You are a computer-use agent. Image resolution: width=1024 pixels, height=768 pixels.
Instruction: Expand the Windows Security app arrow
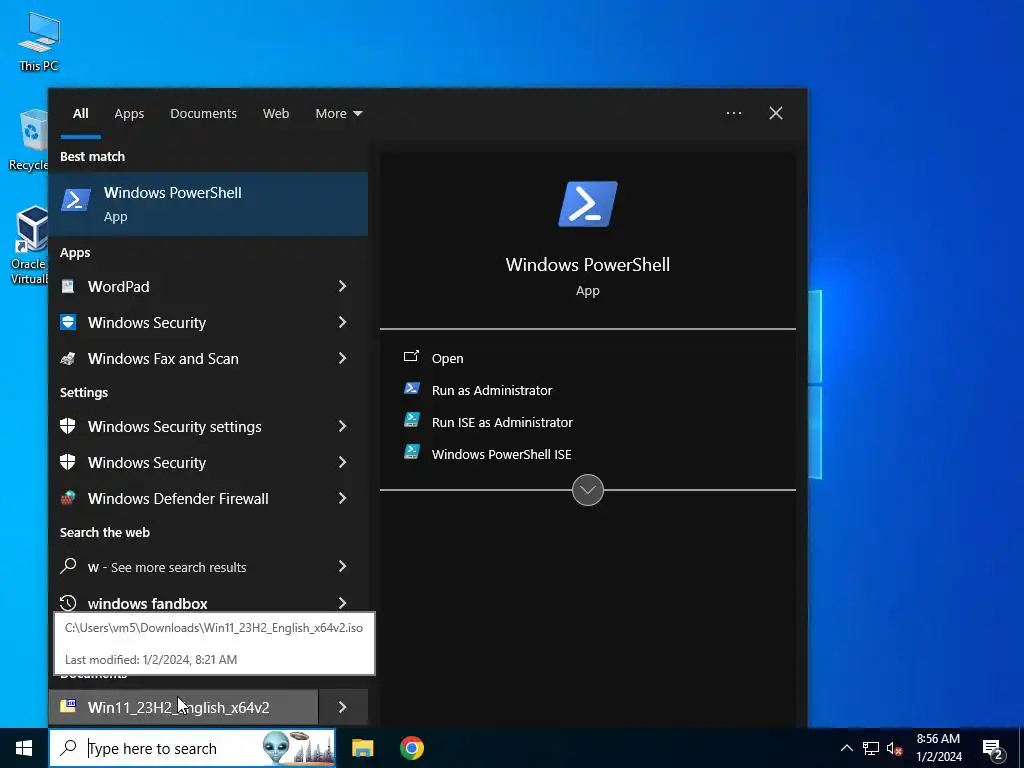coord(342,322)
